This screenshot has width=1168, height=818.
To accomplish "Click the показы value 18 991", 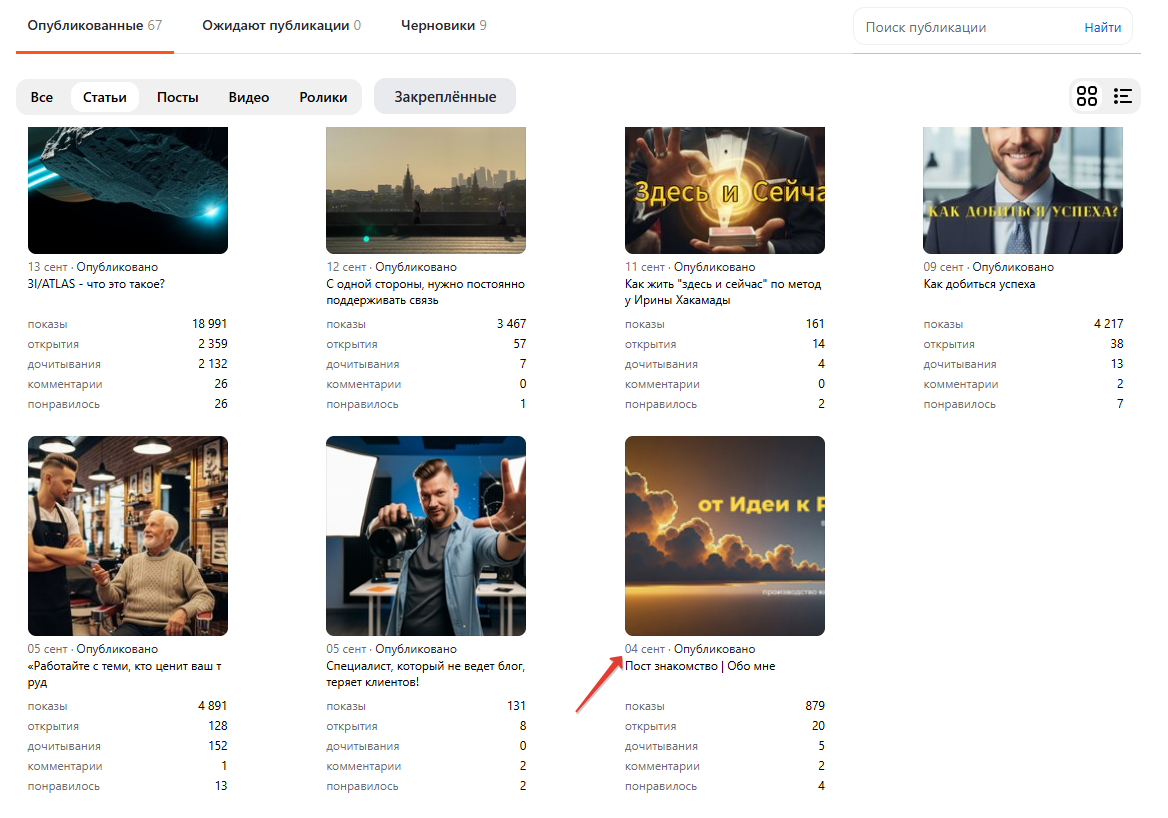I will (x=209, y=324).
